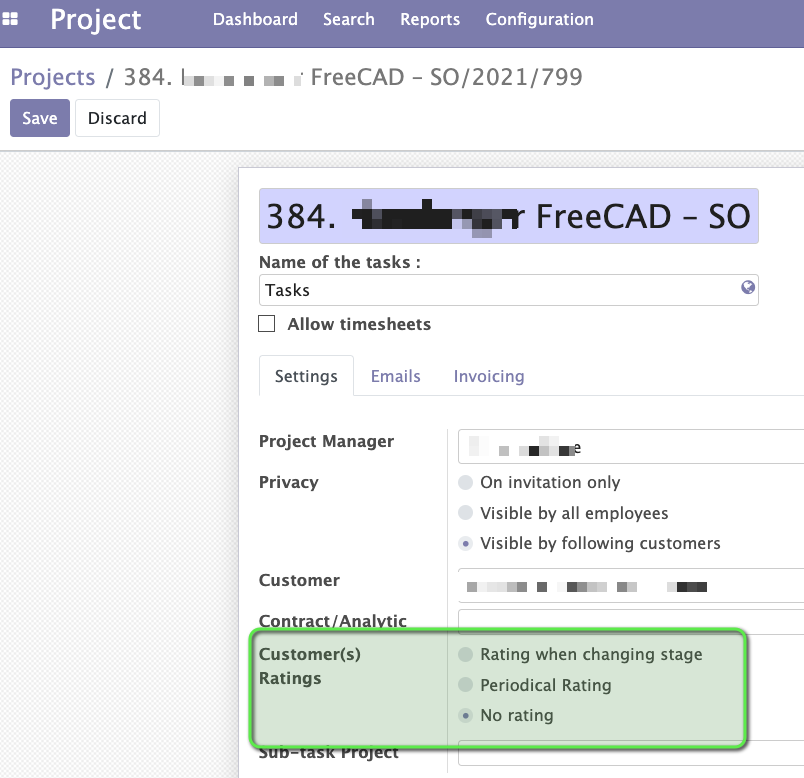This screenshot has height=778, width=804.
Task: Click the Save button
Action: tap(40, 118)
